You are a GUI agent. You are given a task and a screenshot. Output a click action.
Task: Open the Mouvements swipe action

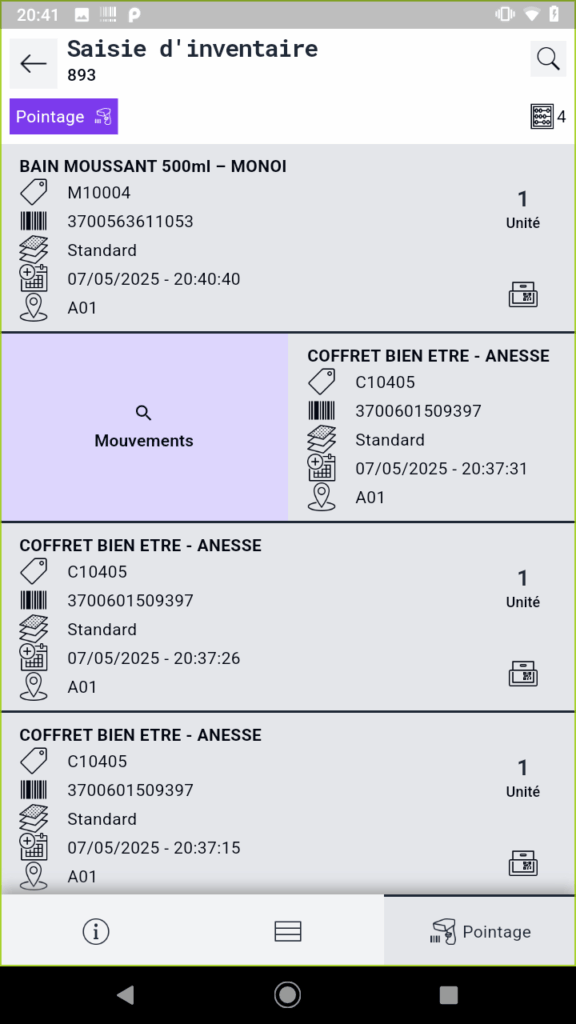click(144, 427)
